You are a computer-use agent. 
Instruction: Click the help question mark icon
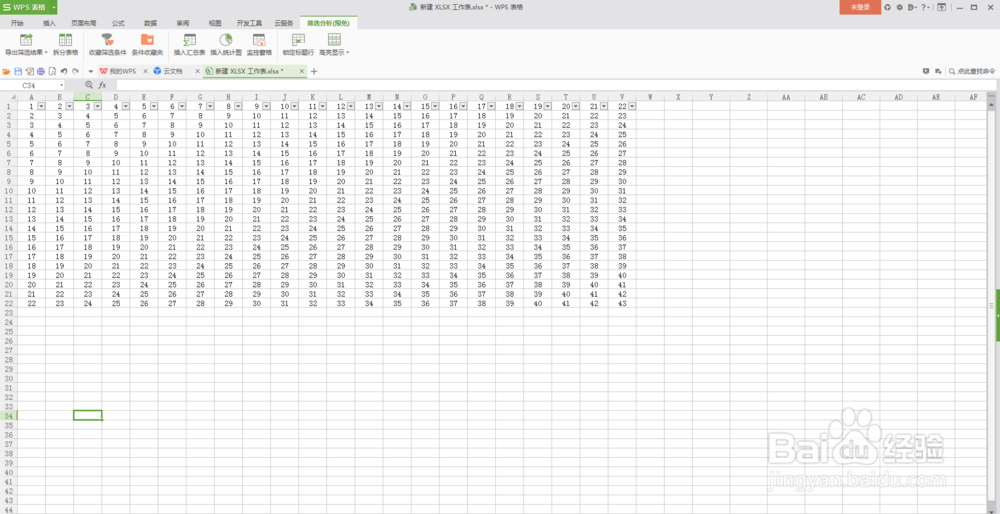[923, 7]
